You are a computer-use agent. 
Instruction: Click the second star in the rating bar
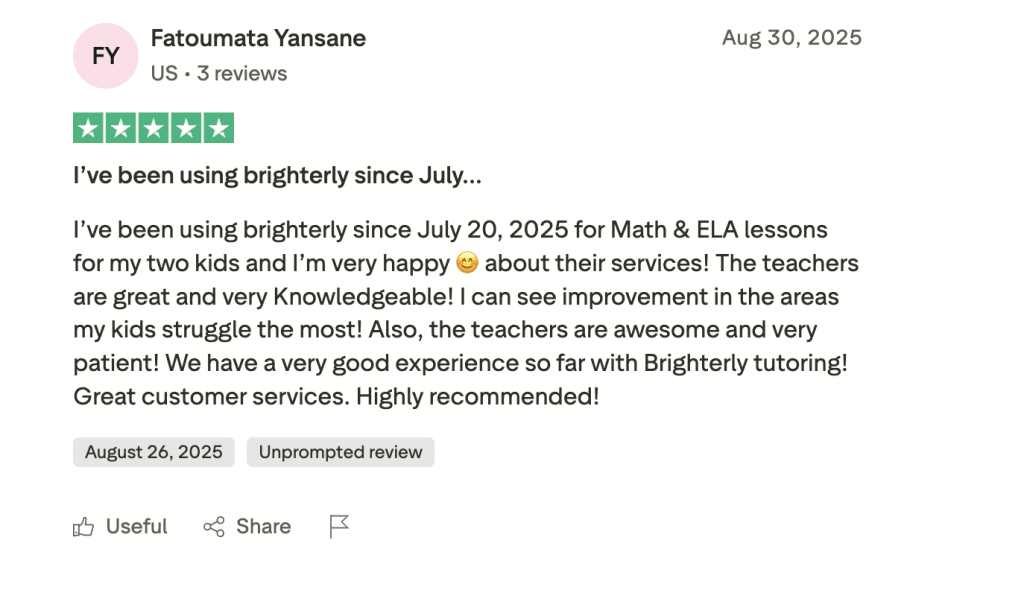click(x=121, y=127)
